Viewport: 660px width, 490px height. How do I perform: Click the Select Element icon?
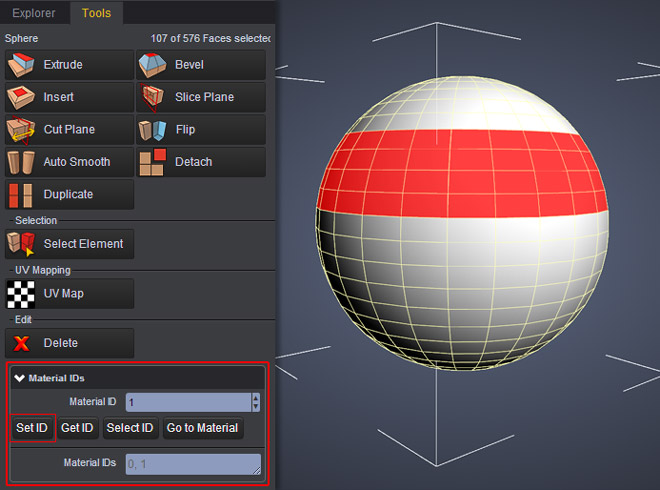click(x=21, y=244)
